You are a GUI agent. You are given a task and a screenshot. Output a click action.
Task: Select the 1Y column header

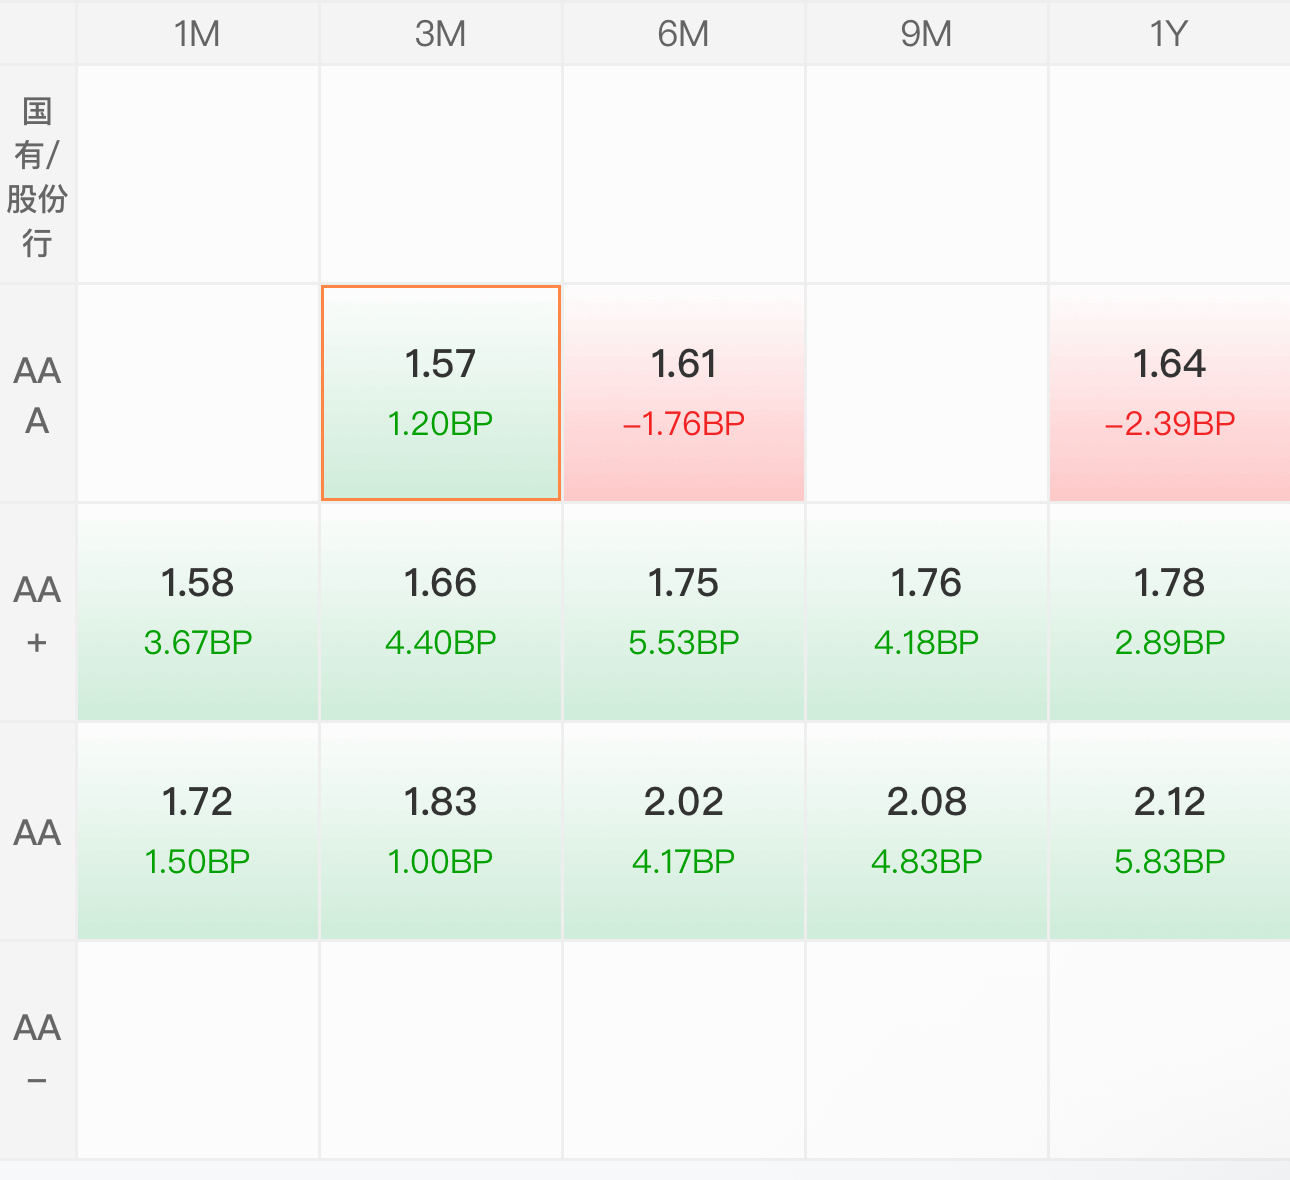[1169, 34]
